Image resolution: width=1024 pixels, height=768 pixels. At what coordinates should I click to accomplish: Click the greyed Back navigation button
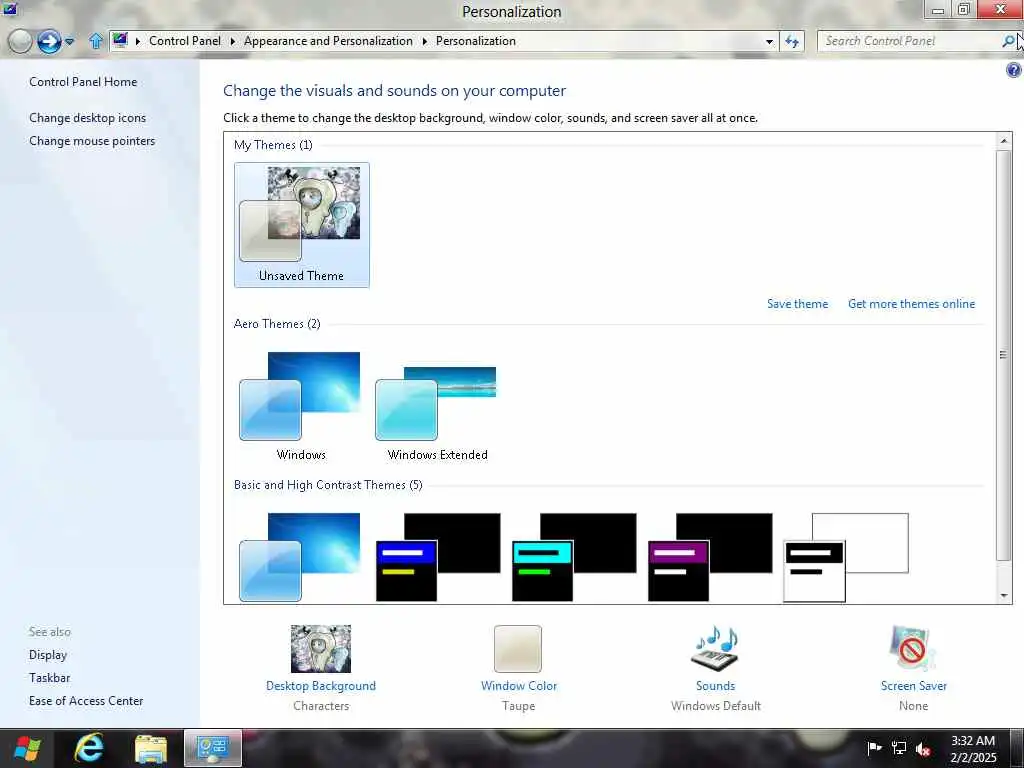tap(20, 42)
